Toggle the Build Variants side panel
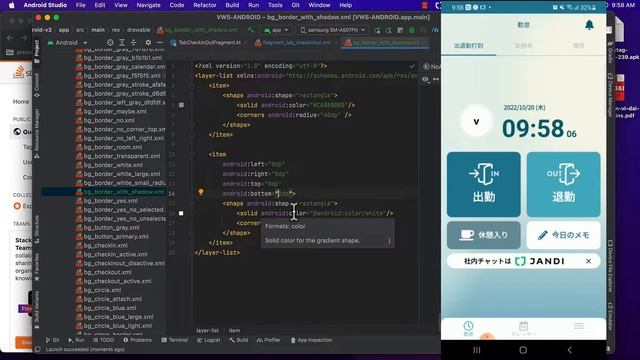The width and height of the screenshot is (640, 360). (x=37, y=309)
